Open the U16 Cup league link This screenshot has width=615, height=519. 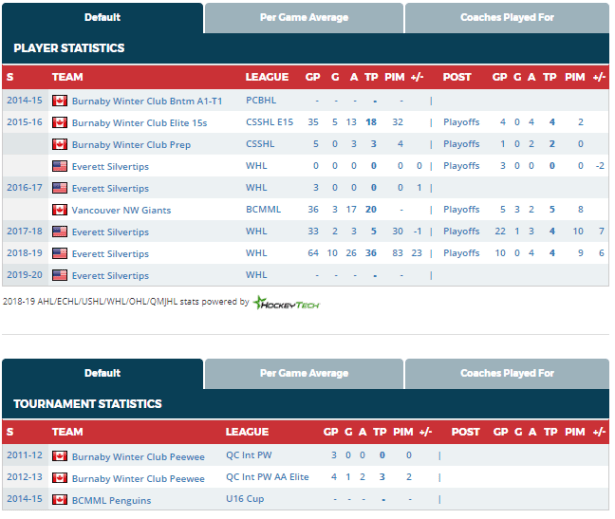coord(246,497)
